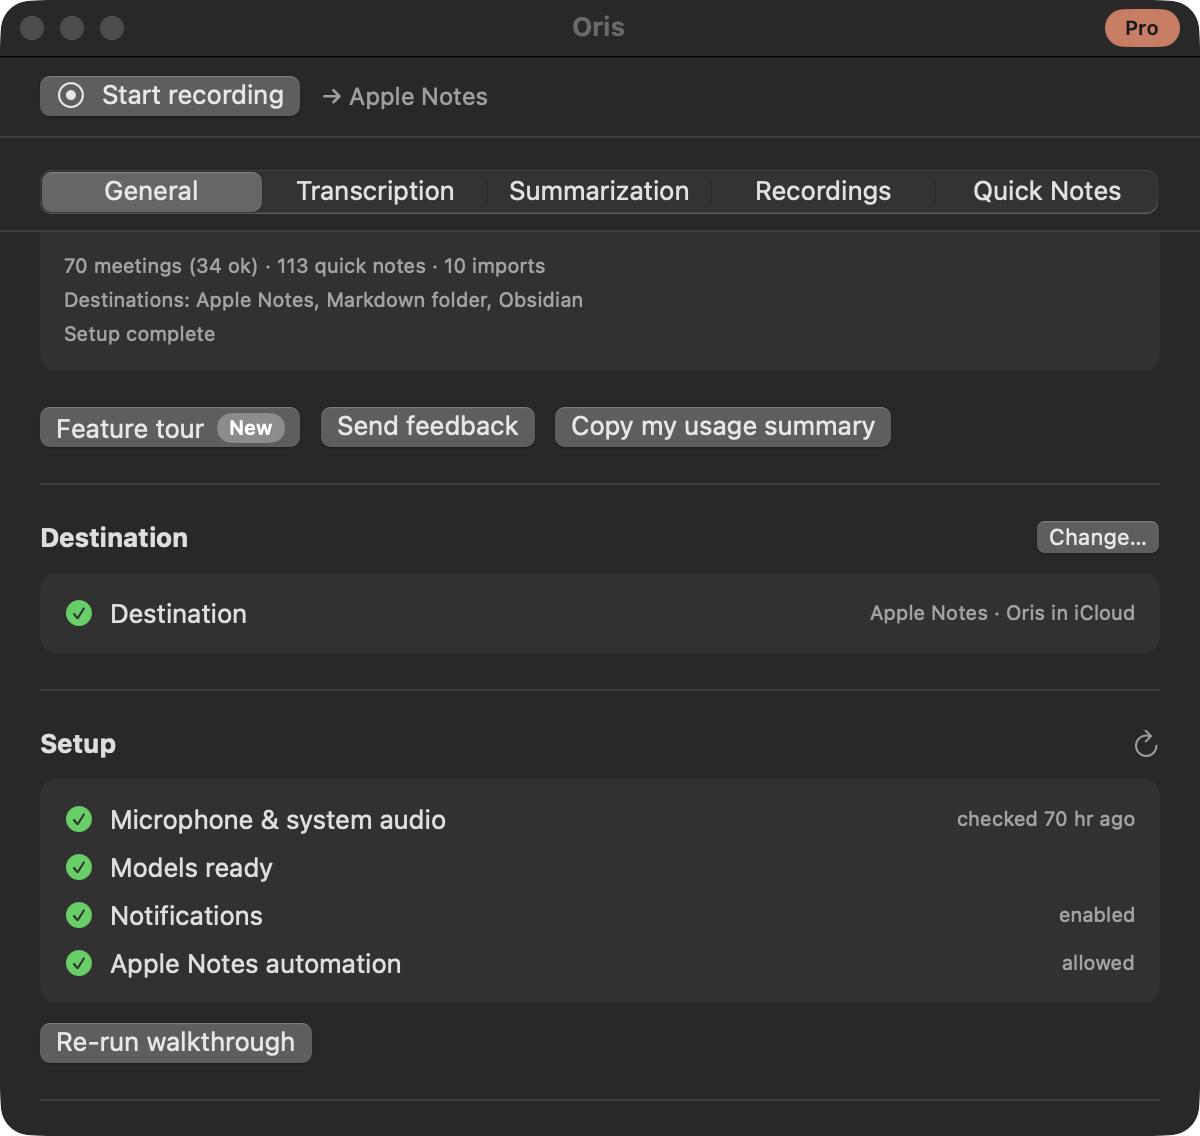The width and height of the screenshot is (1200, 1136).
Task: Click the 'Destinations: Apple Notes, Markdown folder' line
Action: click(x=323, y=300)
